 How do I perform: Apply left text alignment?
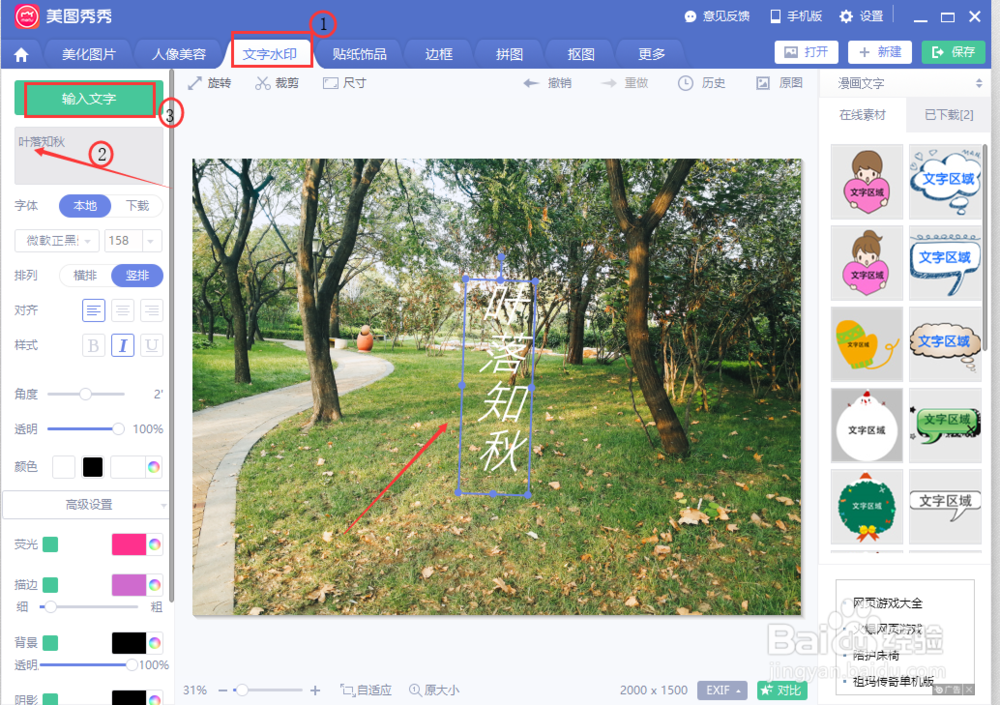pyautogui.click(x=93, y=310)
